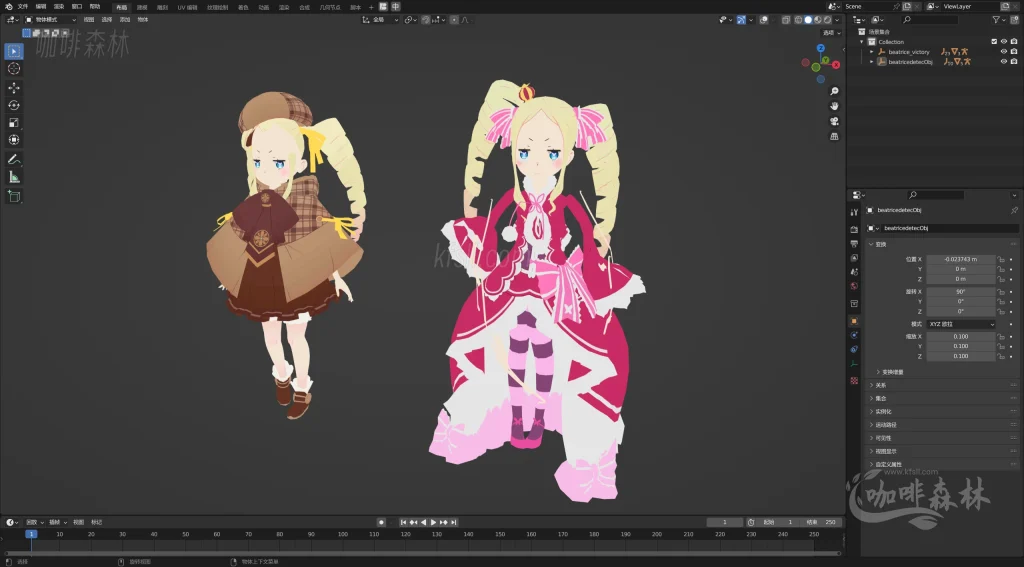
Task: Click the pan hand icon in viewport
Action: coord(834,106)
